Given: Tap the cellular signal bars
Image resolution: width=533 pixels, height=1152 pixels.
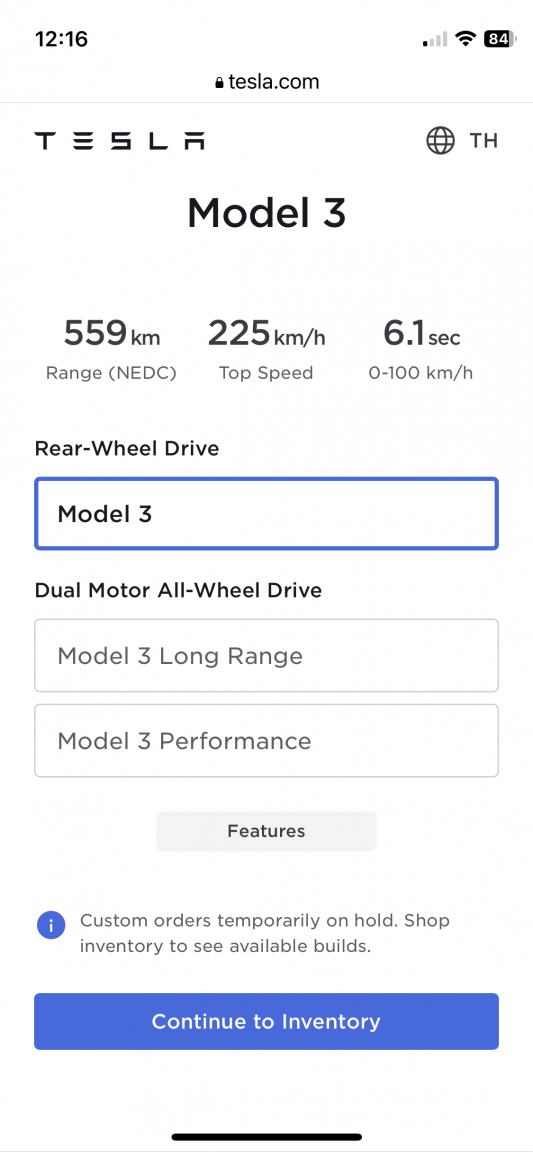Looking at the screenshot, I should coord(435,40).
